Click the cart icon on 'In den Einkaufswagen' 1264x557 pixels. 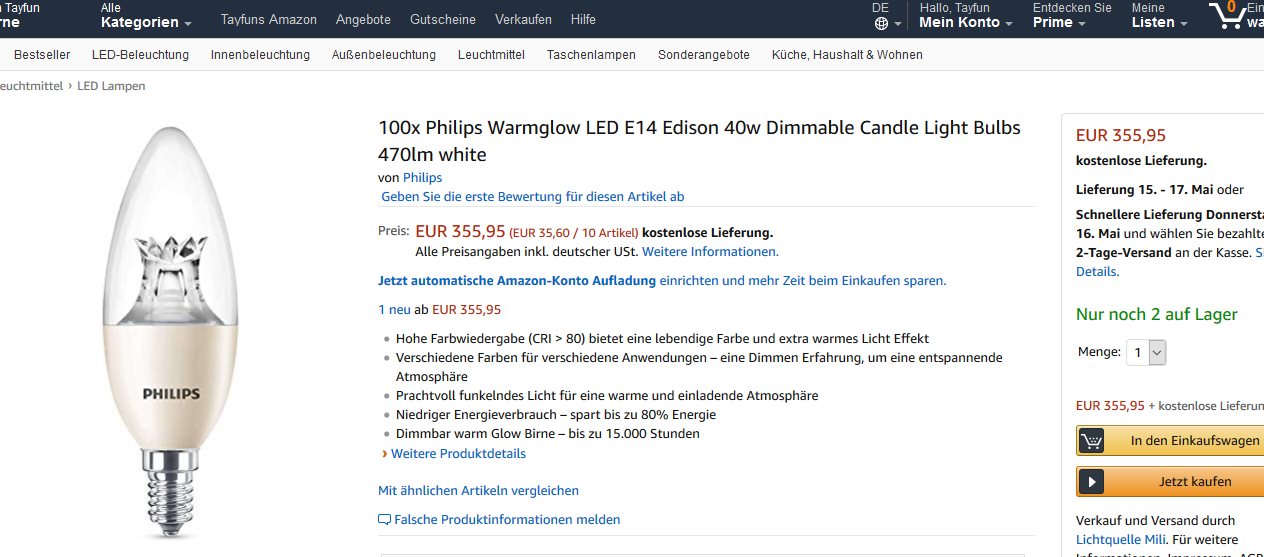click(x=1092, y=441)
